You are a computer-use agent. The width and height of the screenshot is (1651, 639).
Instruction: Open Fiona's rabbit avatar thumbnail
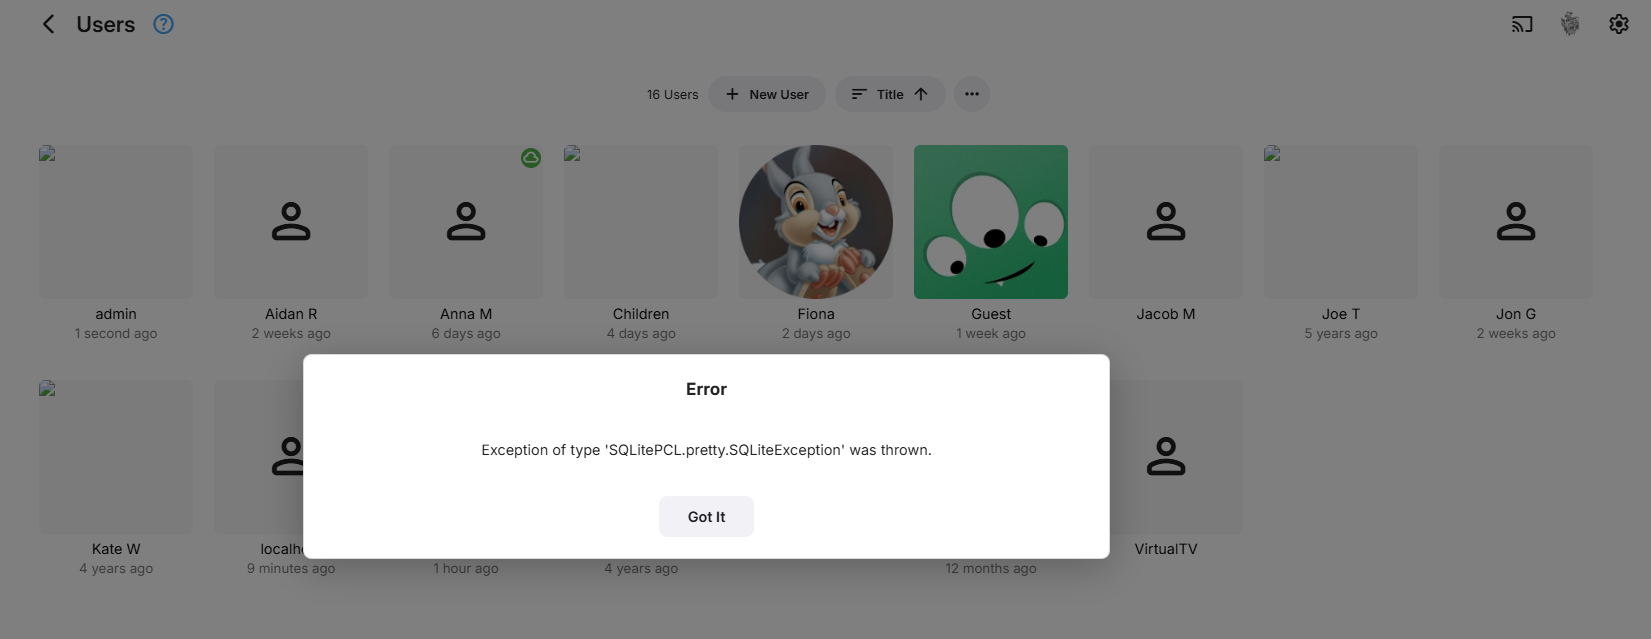point(816,222)
